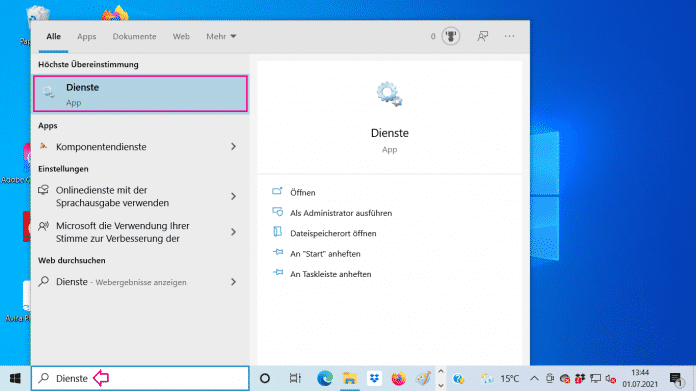The width and height of the screenshot is (696, 391).
Task: Click the pin icon beside An Taskleiste anheften
Action: [x=278, y=272]
